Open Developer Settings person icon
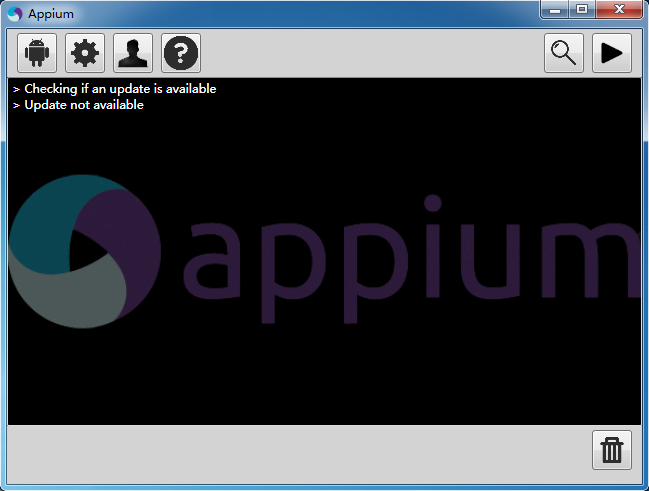Image resolution: width=649 pixels, height=491 pixels. pos(133,53)
